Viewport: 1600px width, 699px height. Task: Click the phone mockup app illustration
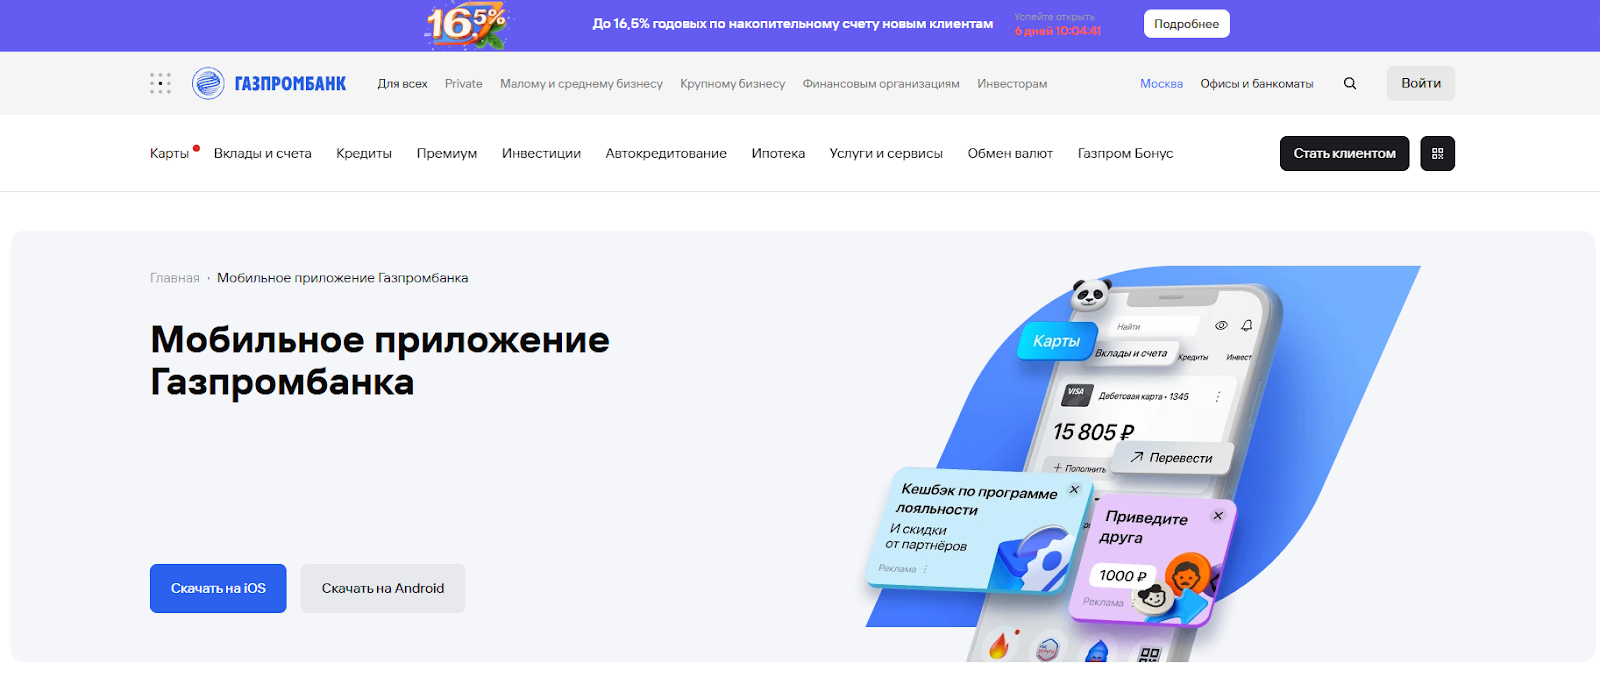click(x=1142, y=464)
